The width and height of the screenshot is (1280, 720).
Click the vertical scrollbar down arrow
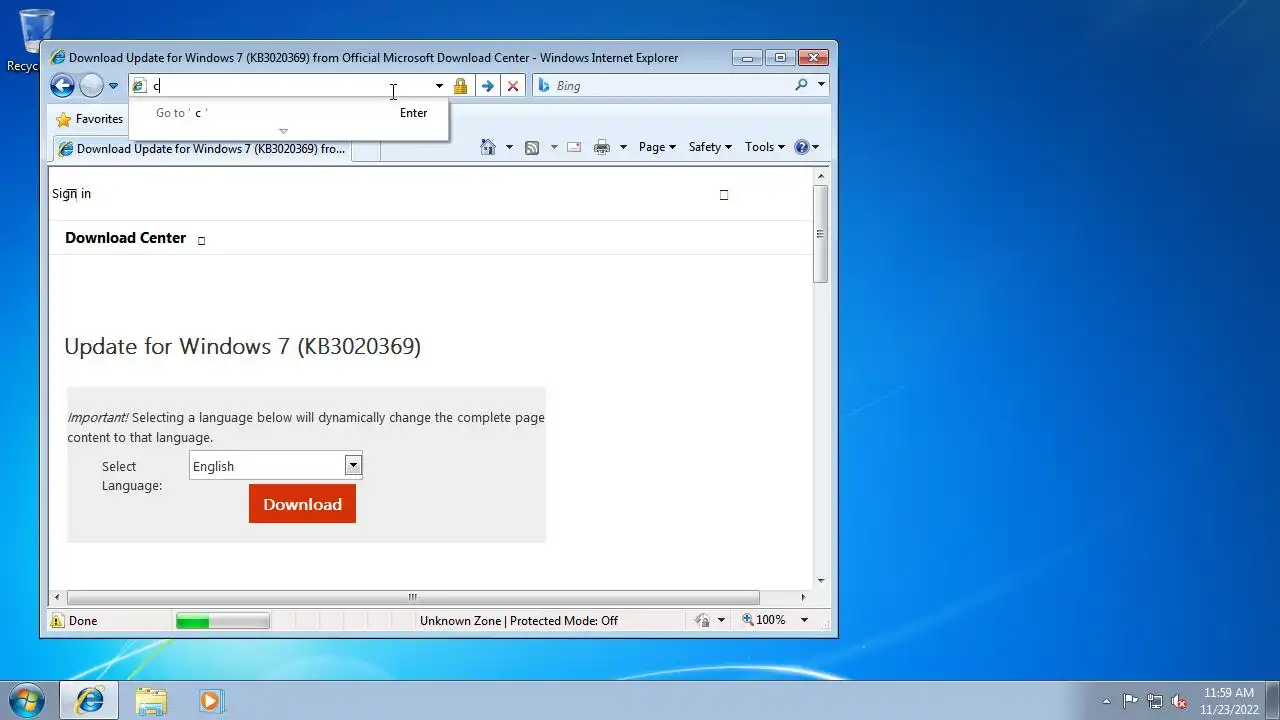[821, 580]
